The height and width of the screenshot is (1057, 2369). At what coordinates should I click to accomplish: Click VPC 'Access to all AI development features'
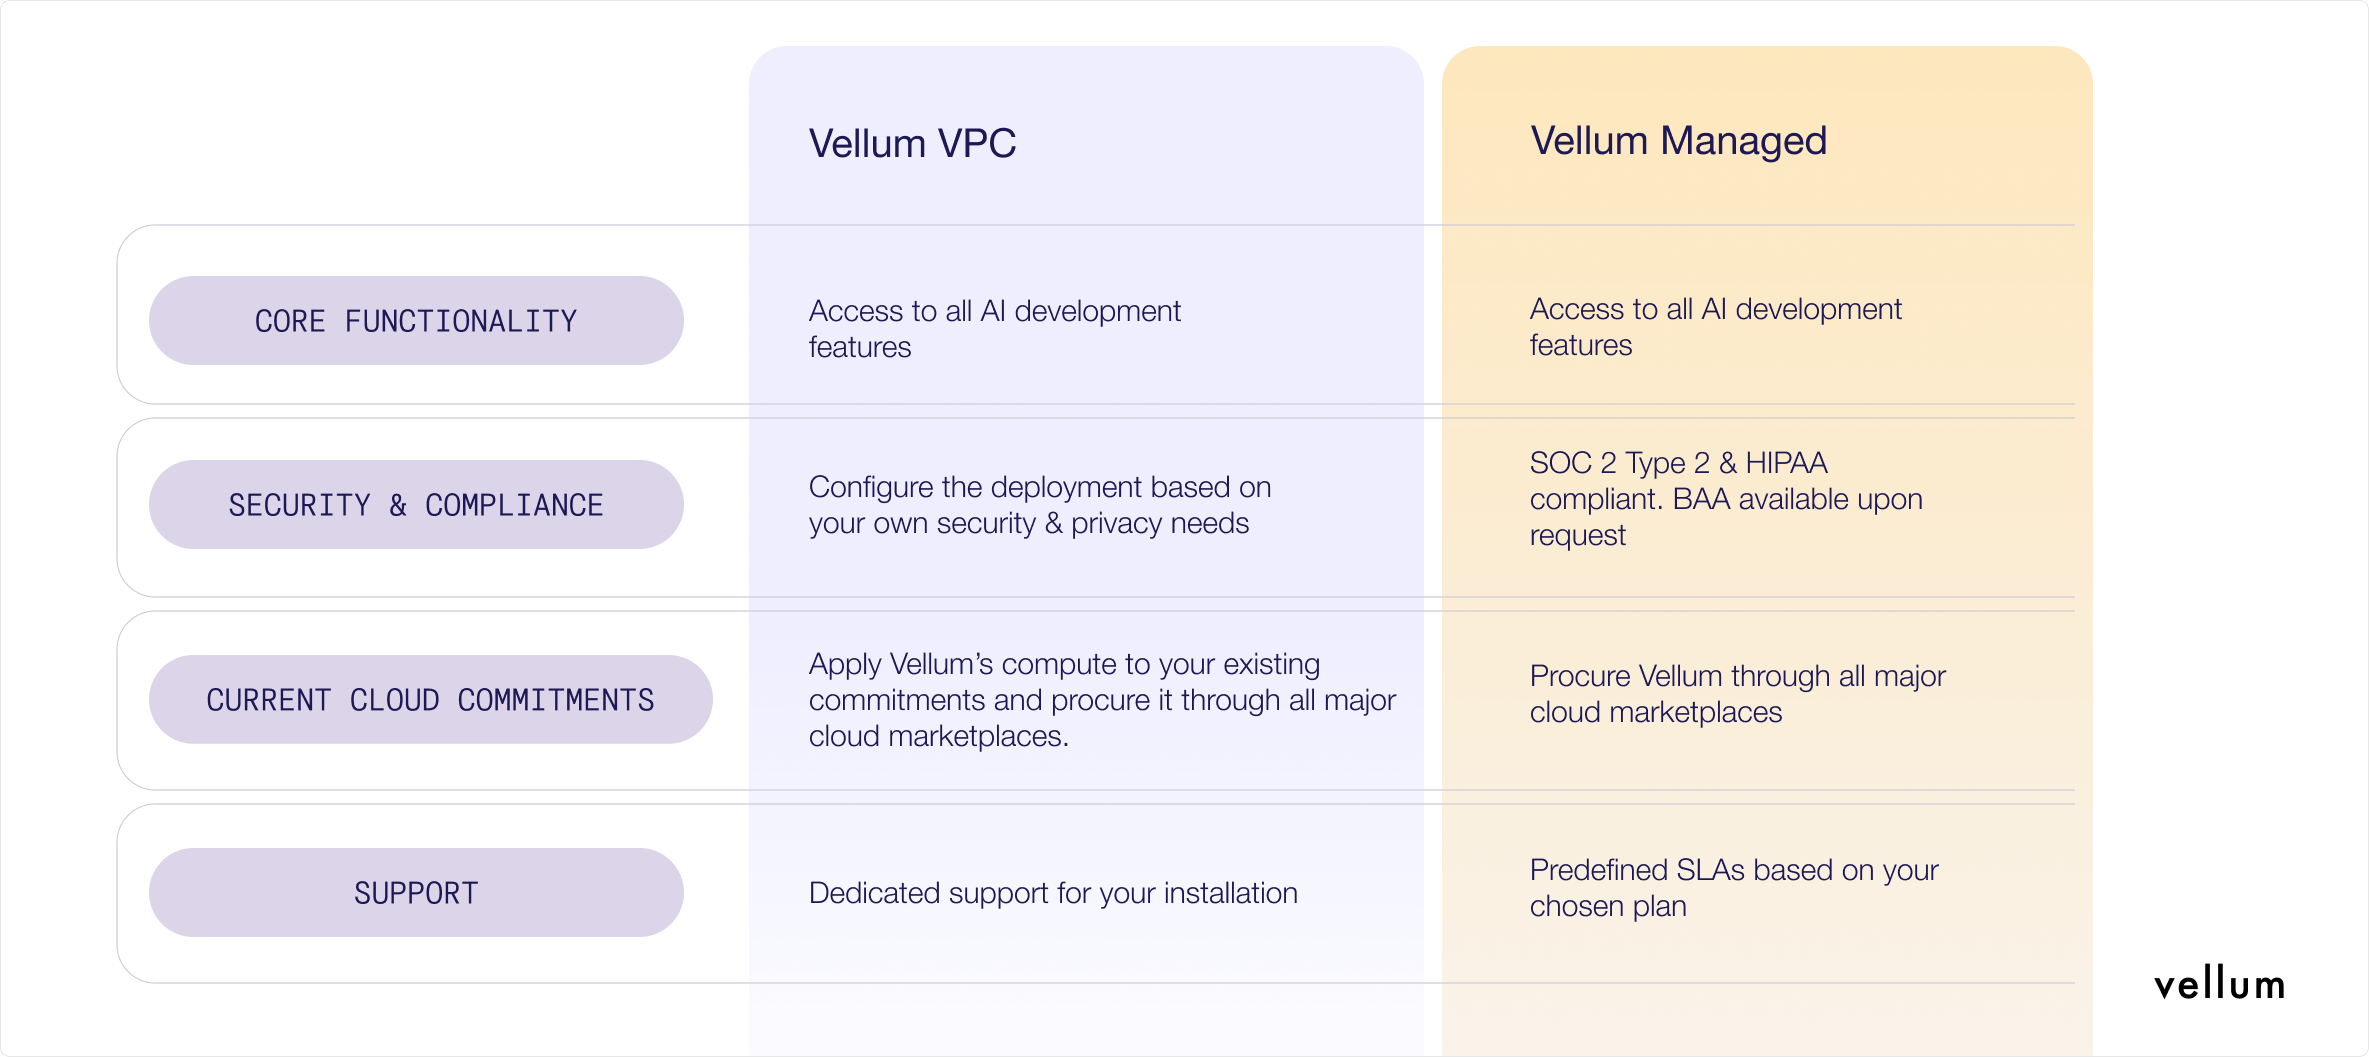(x=994, y=328)
